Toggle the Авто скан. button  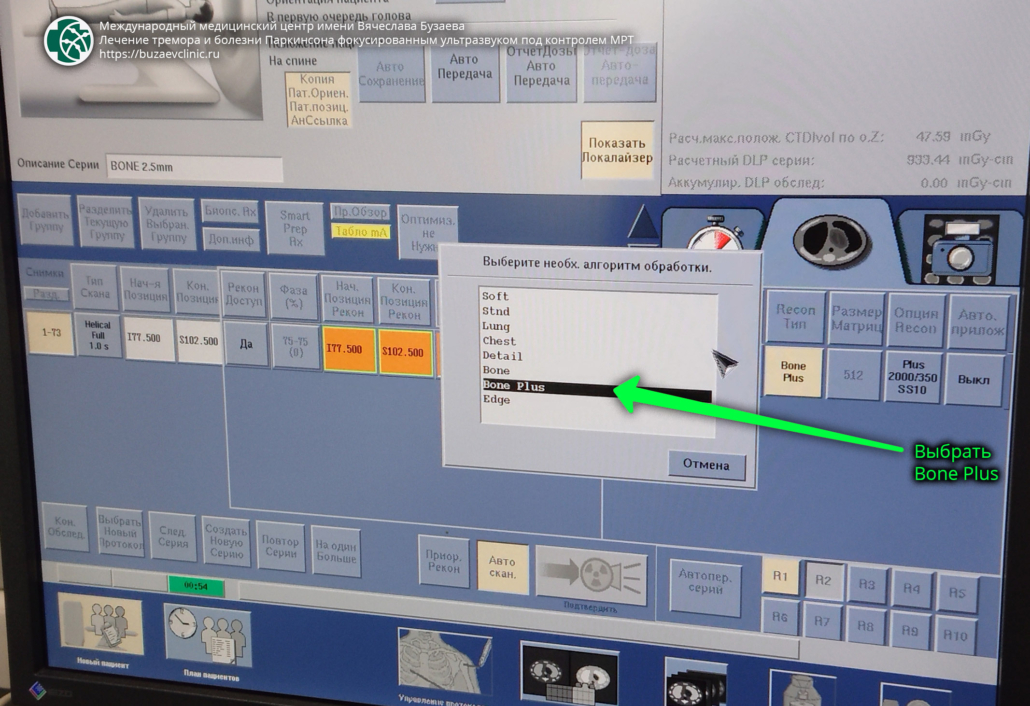[502, 568]
